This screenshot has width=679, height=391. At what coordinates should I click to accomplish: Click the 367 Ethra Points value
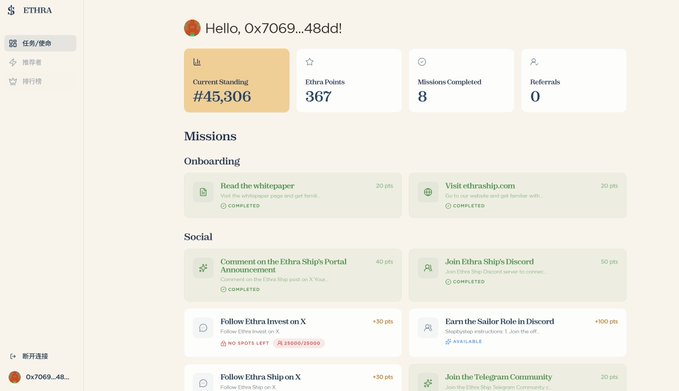(x=318, y=96)
